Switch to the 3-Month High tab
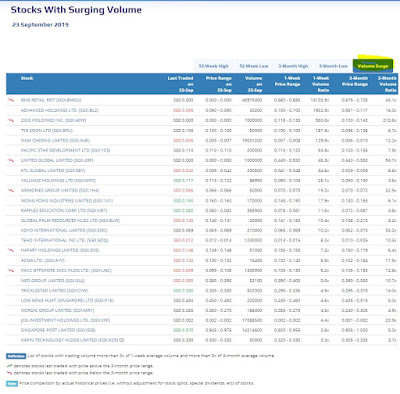Screen dimensions: 400x394 (x=293, y=66)
